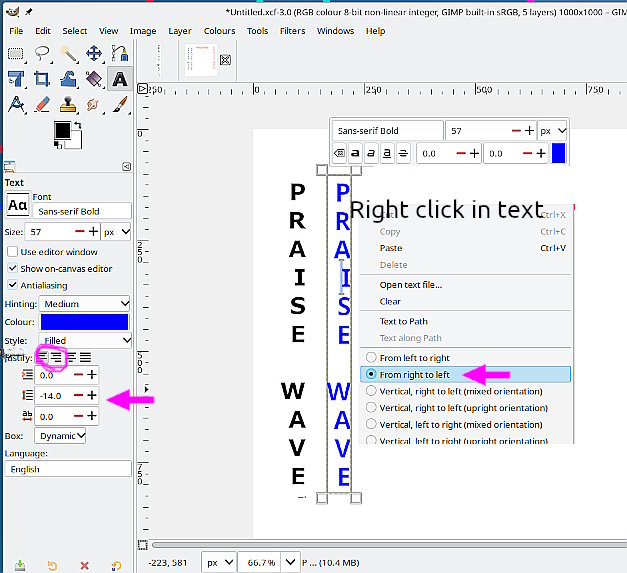Select the Fuzzy Select magic wand tool
627x573 pixels.
coord(68,54)
